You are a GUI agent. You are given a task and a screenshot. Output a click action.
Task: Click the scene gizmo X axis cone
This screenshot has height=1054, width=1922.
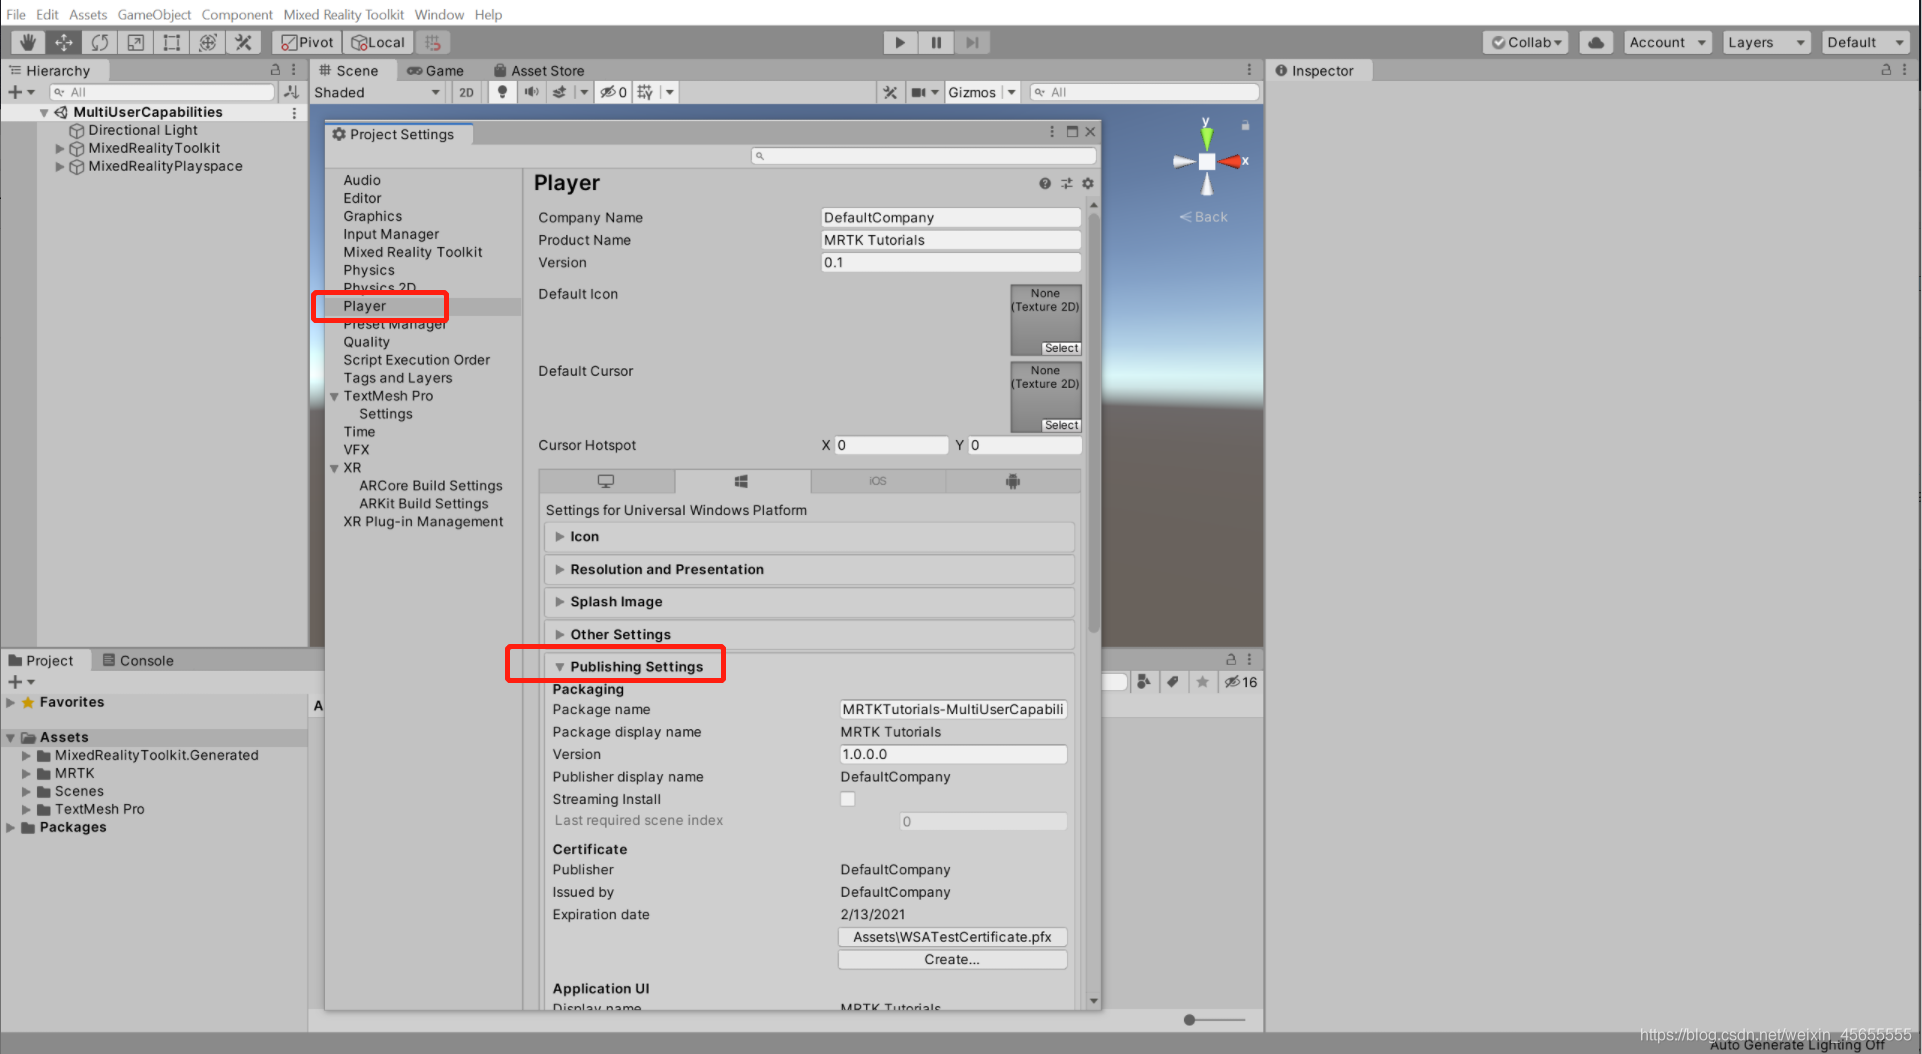click(x=1231, y=161)
